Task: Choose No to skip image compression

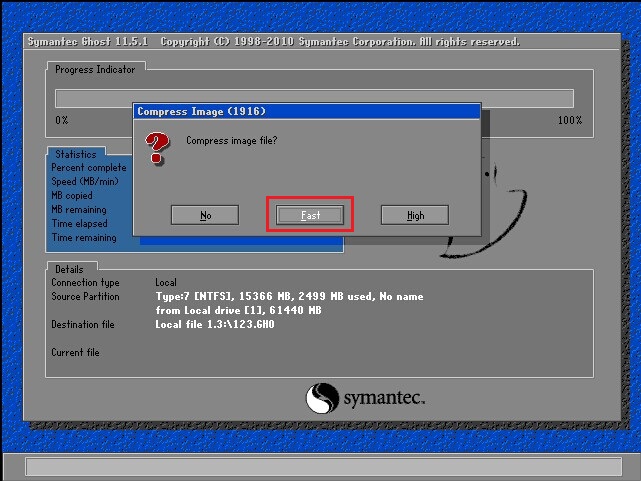Action: coord(205,215)
